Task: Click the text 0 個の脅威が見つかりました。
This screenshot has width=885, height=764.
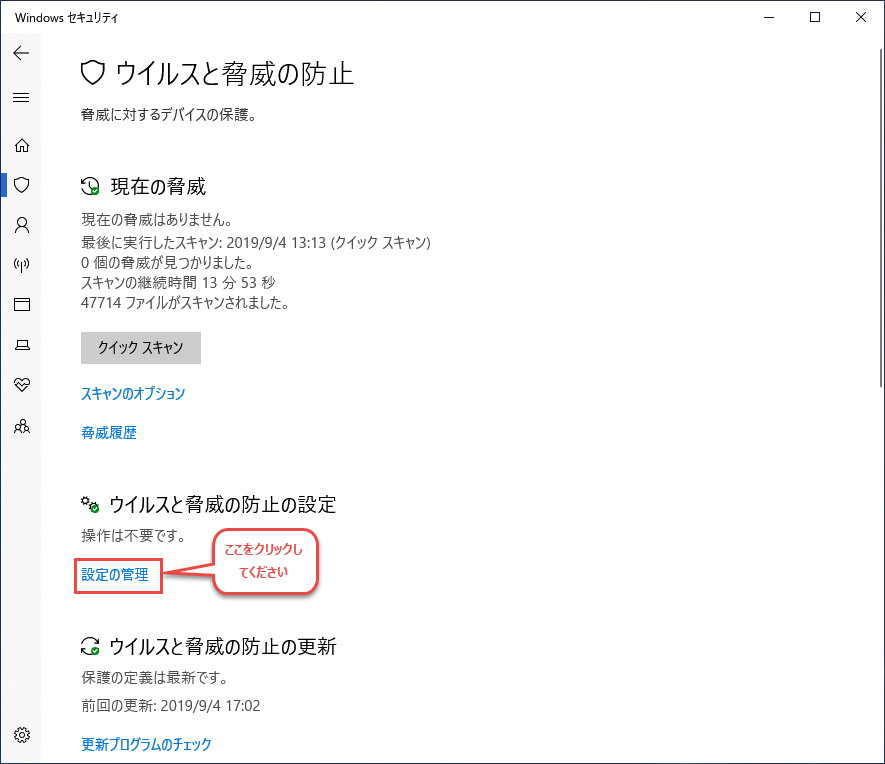Action: pos(167,263)
